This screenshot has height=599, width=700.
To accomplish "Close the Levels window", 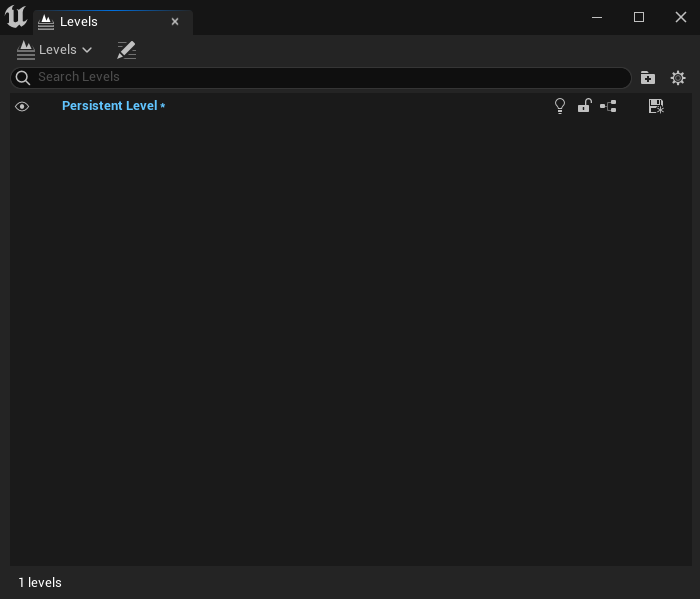I will tap(680, 17).
